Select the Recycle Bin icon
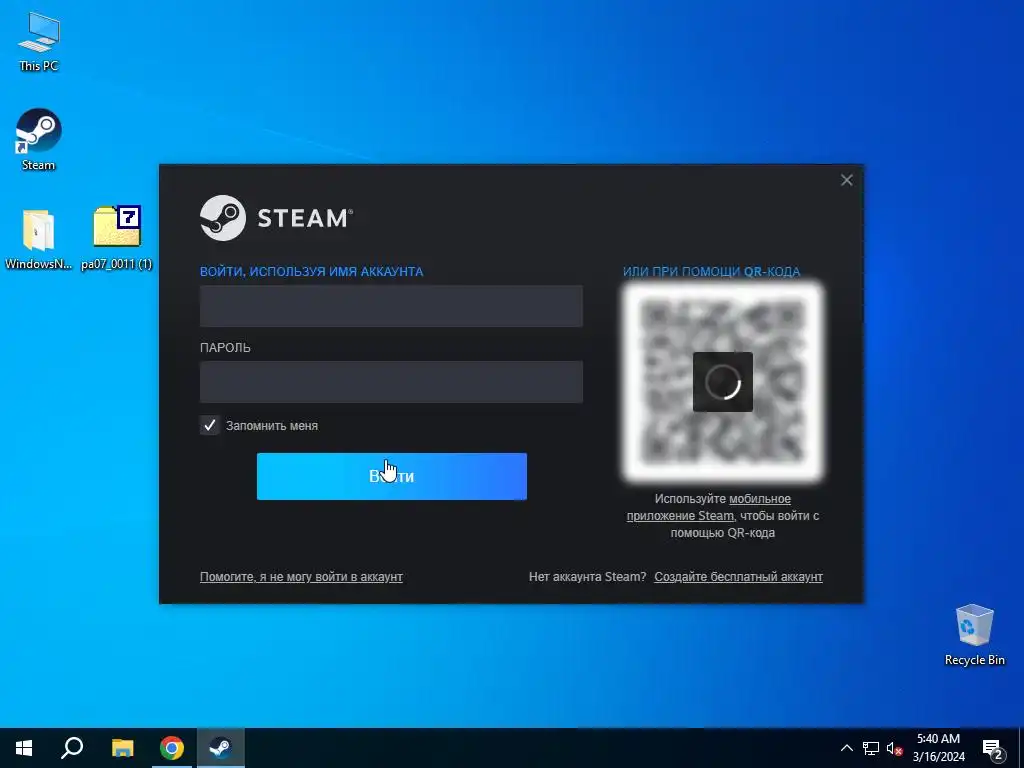The width and height of the screenshot is (1024, 768). coord(974,635)
